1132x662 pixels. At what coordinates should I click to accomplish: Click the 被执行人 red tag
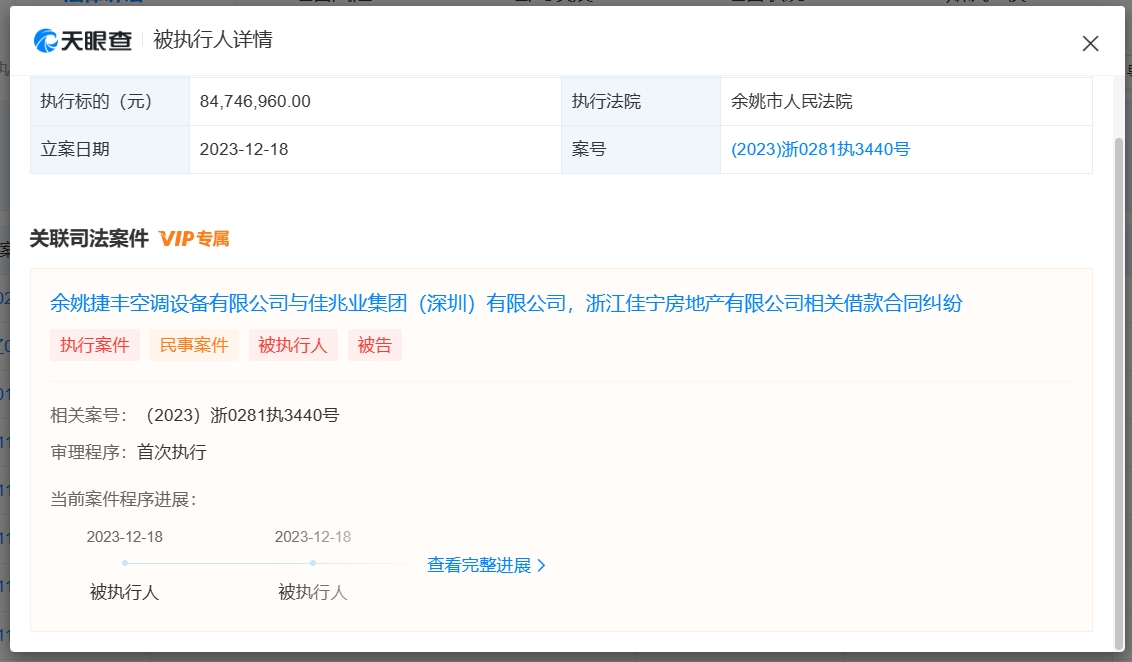[293, 345]
